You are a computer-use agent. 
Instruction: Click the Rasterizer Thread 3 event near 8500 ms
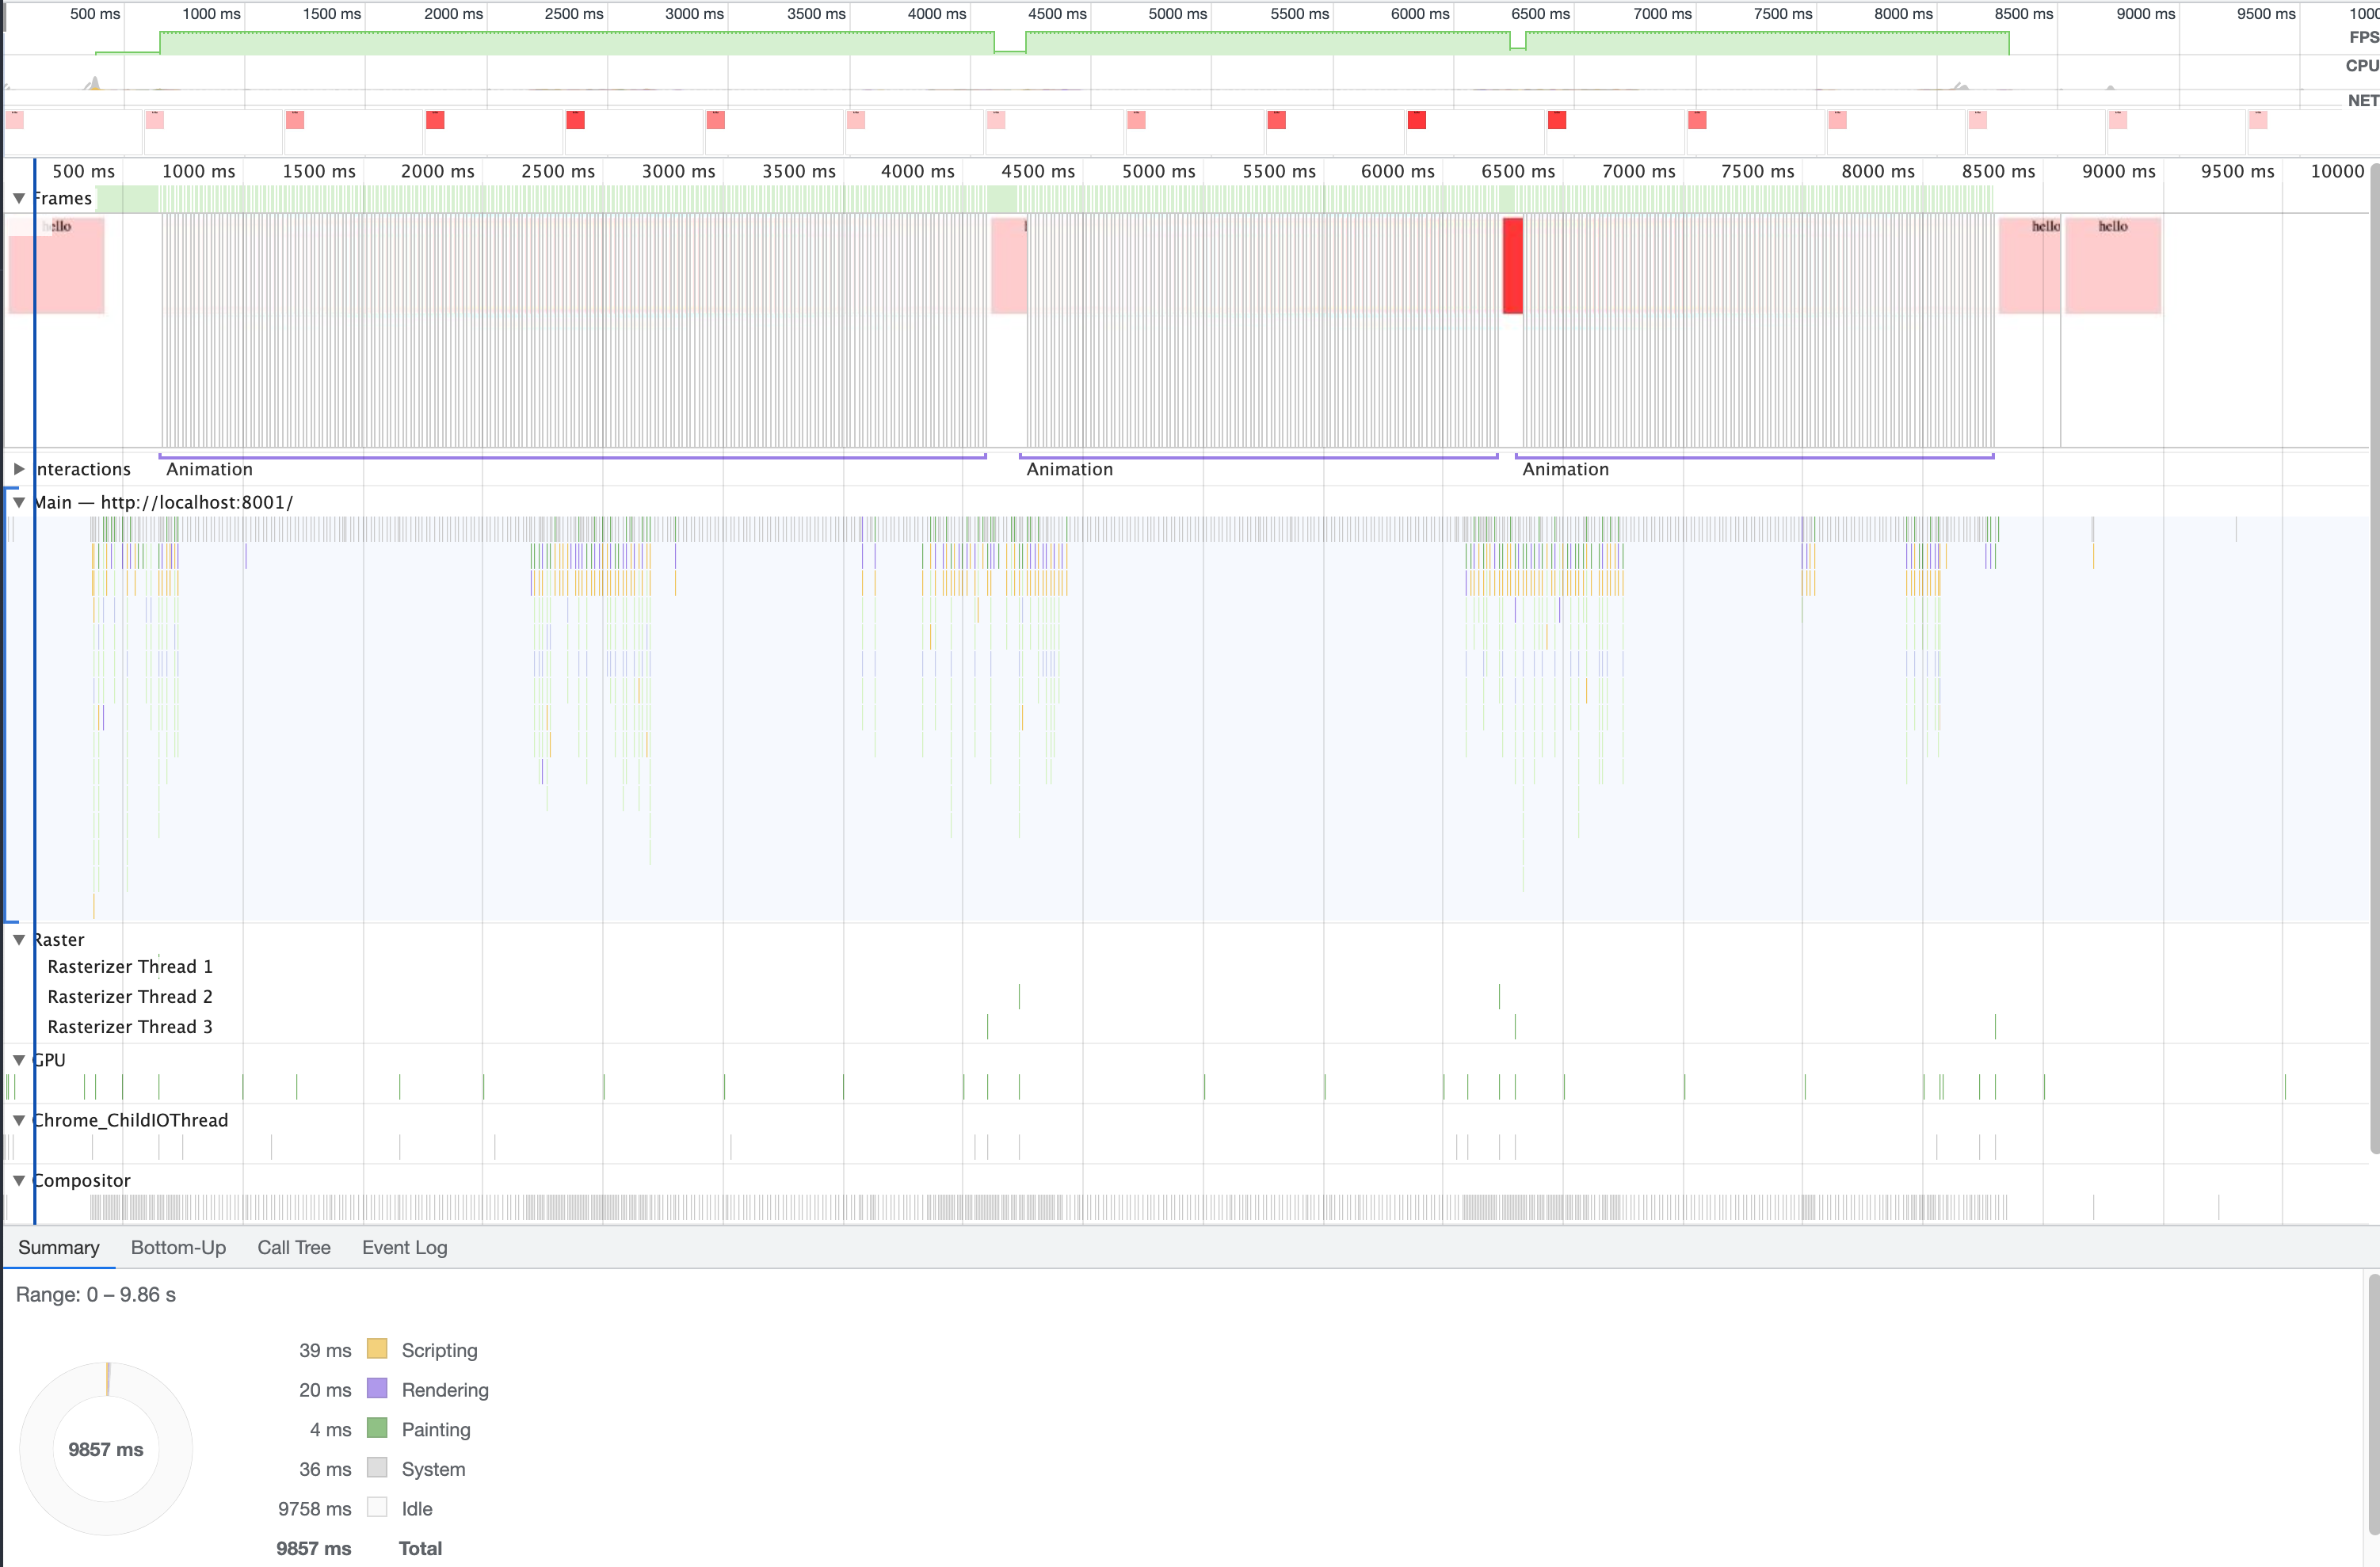coord(1995,1026)
